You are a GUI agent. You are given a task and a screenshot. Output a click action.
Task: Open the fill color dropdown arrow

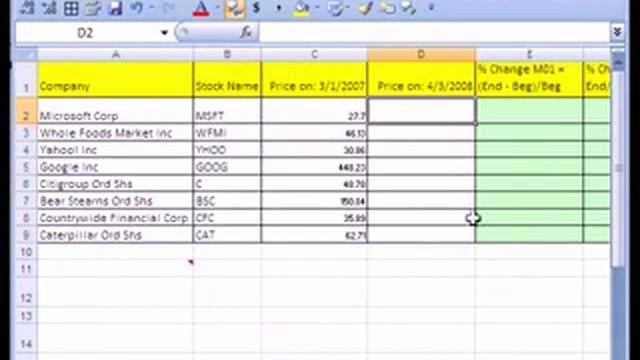[317, 8]
